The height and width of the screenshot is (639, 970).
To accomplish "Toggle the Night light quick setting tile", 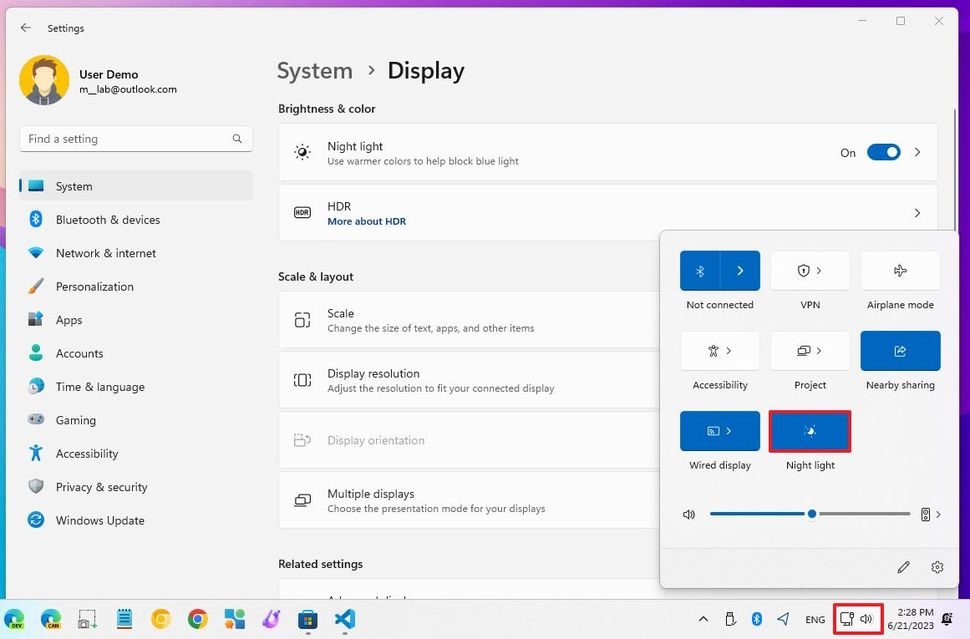I will click(x=810, y=430).
